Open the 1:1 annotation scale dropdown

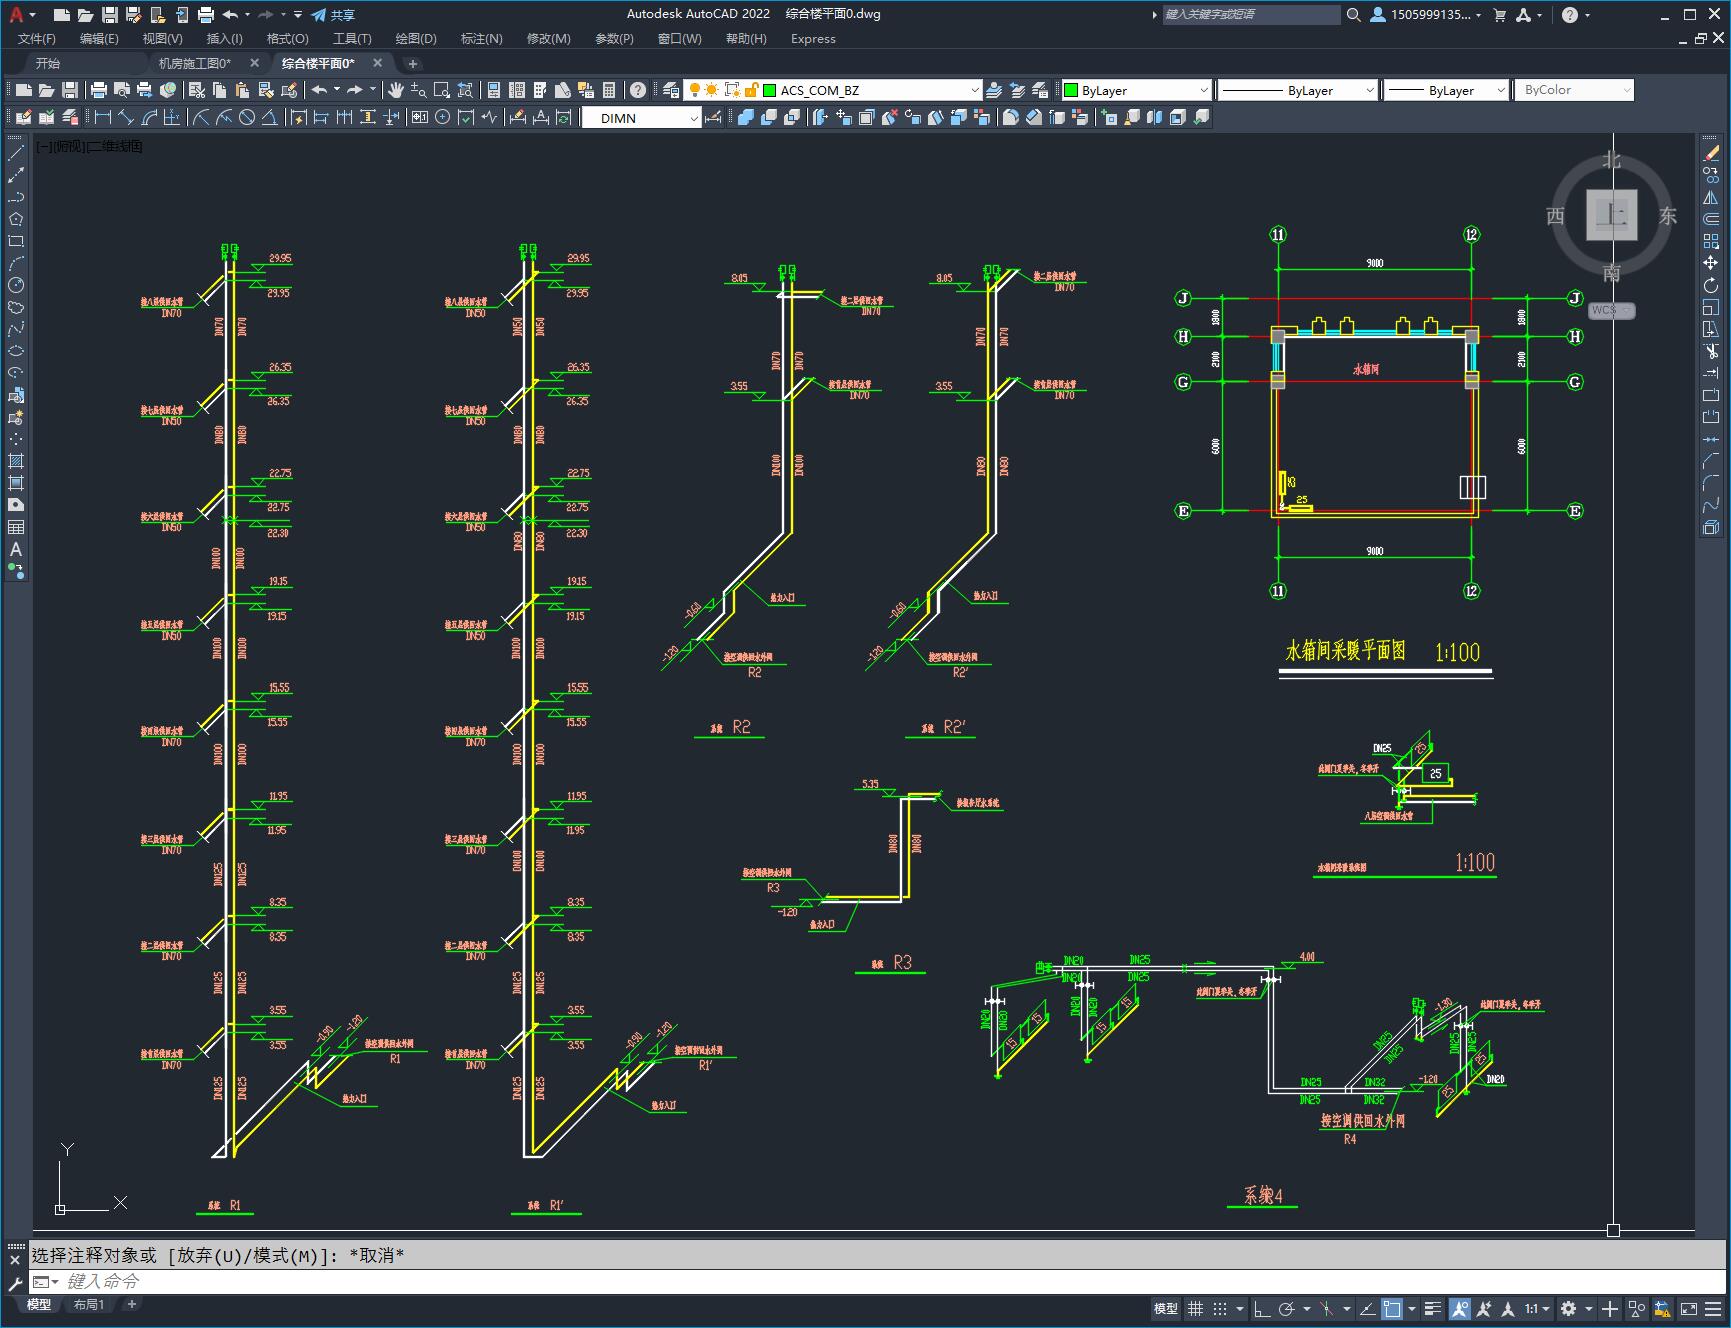pos(1538,1308)
